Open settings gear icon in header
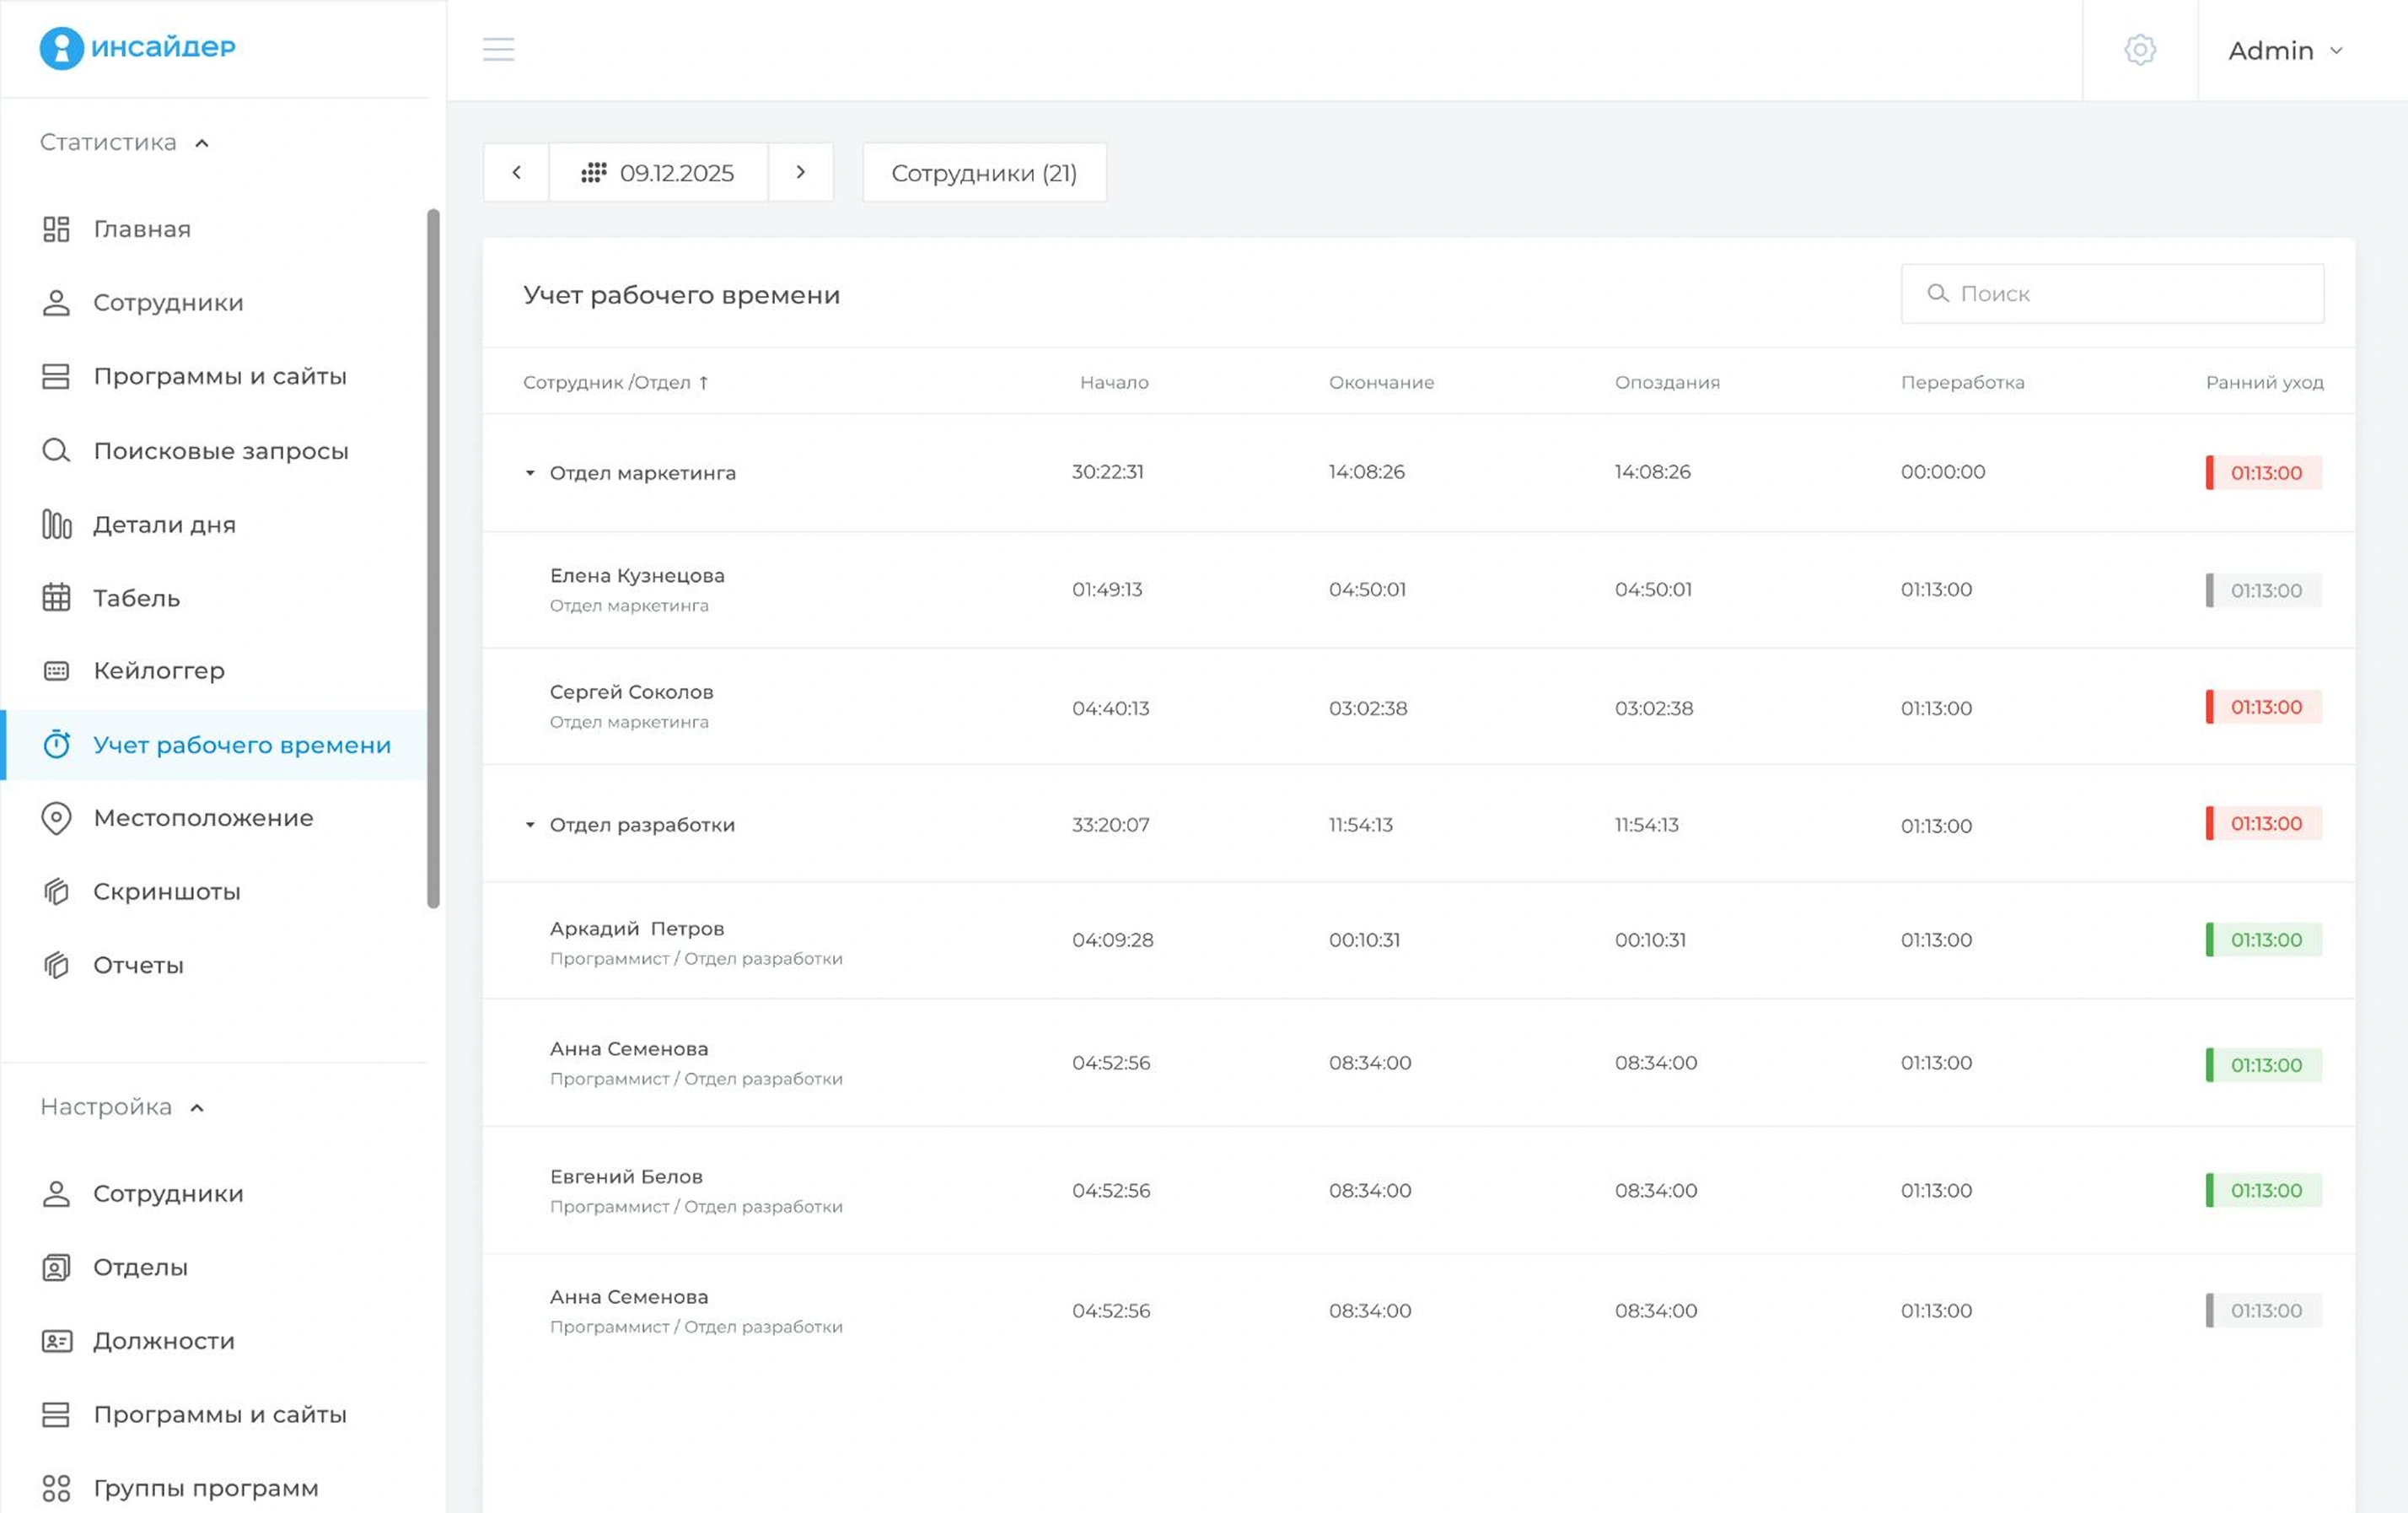Viewport: 2408px width, 1513px height. point(2139,49)
